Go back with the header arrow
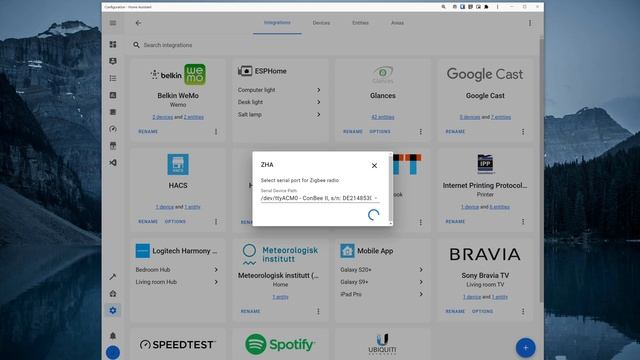Screen dimensions: 640x360 tap(138, 23)
